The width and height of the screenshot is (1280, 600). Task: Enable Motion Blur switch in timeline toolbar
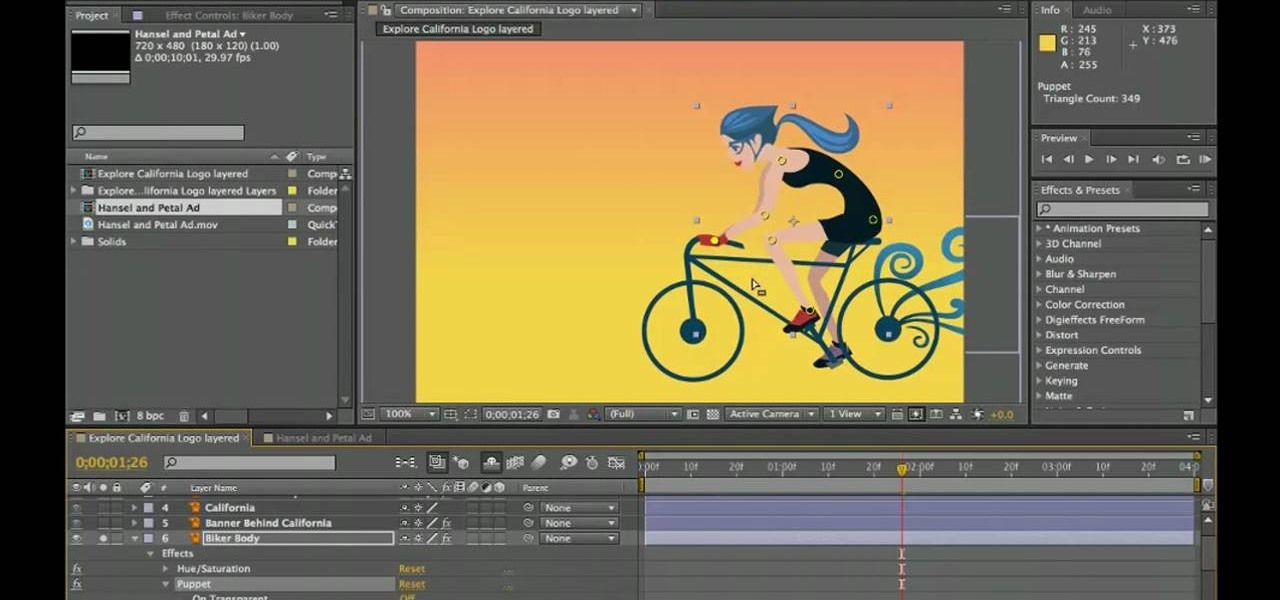[539, 463]
